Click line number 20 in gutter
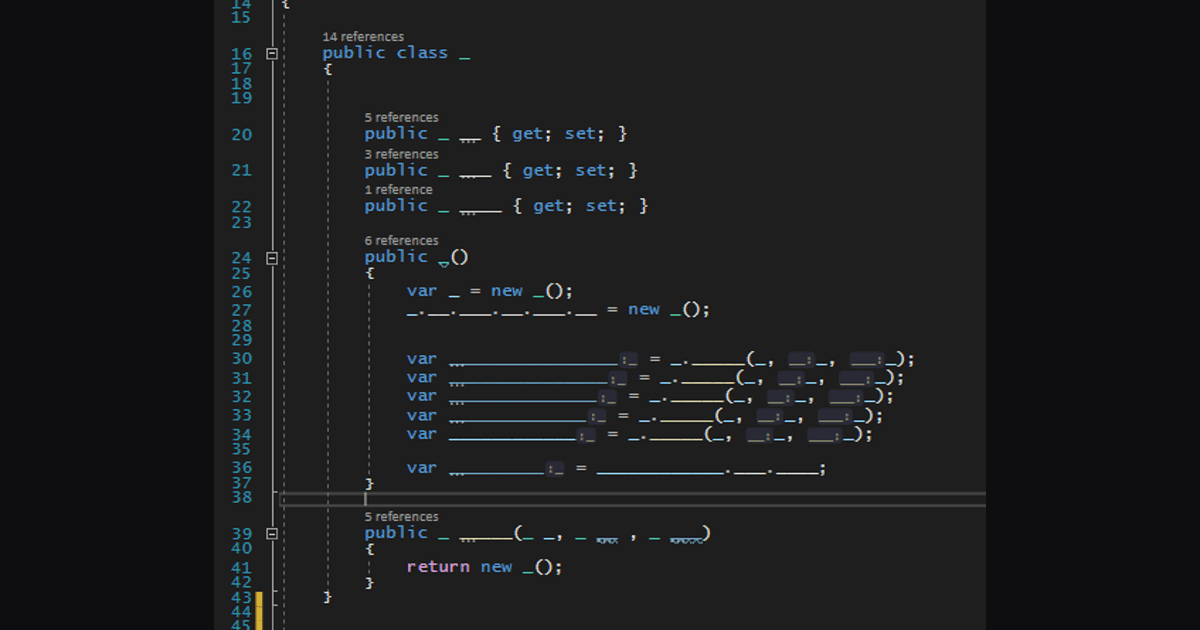Viewport: 1200px width, 630px height. point(241,134)
